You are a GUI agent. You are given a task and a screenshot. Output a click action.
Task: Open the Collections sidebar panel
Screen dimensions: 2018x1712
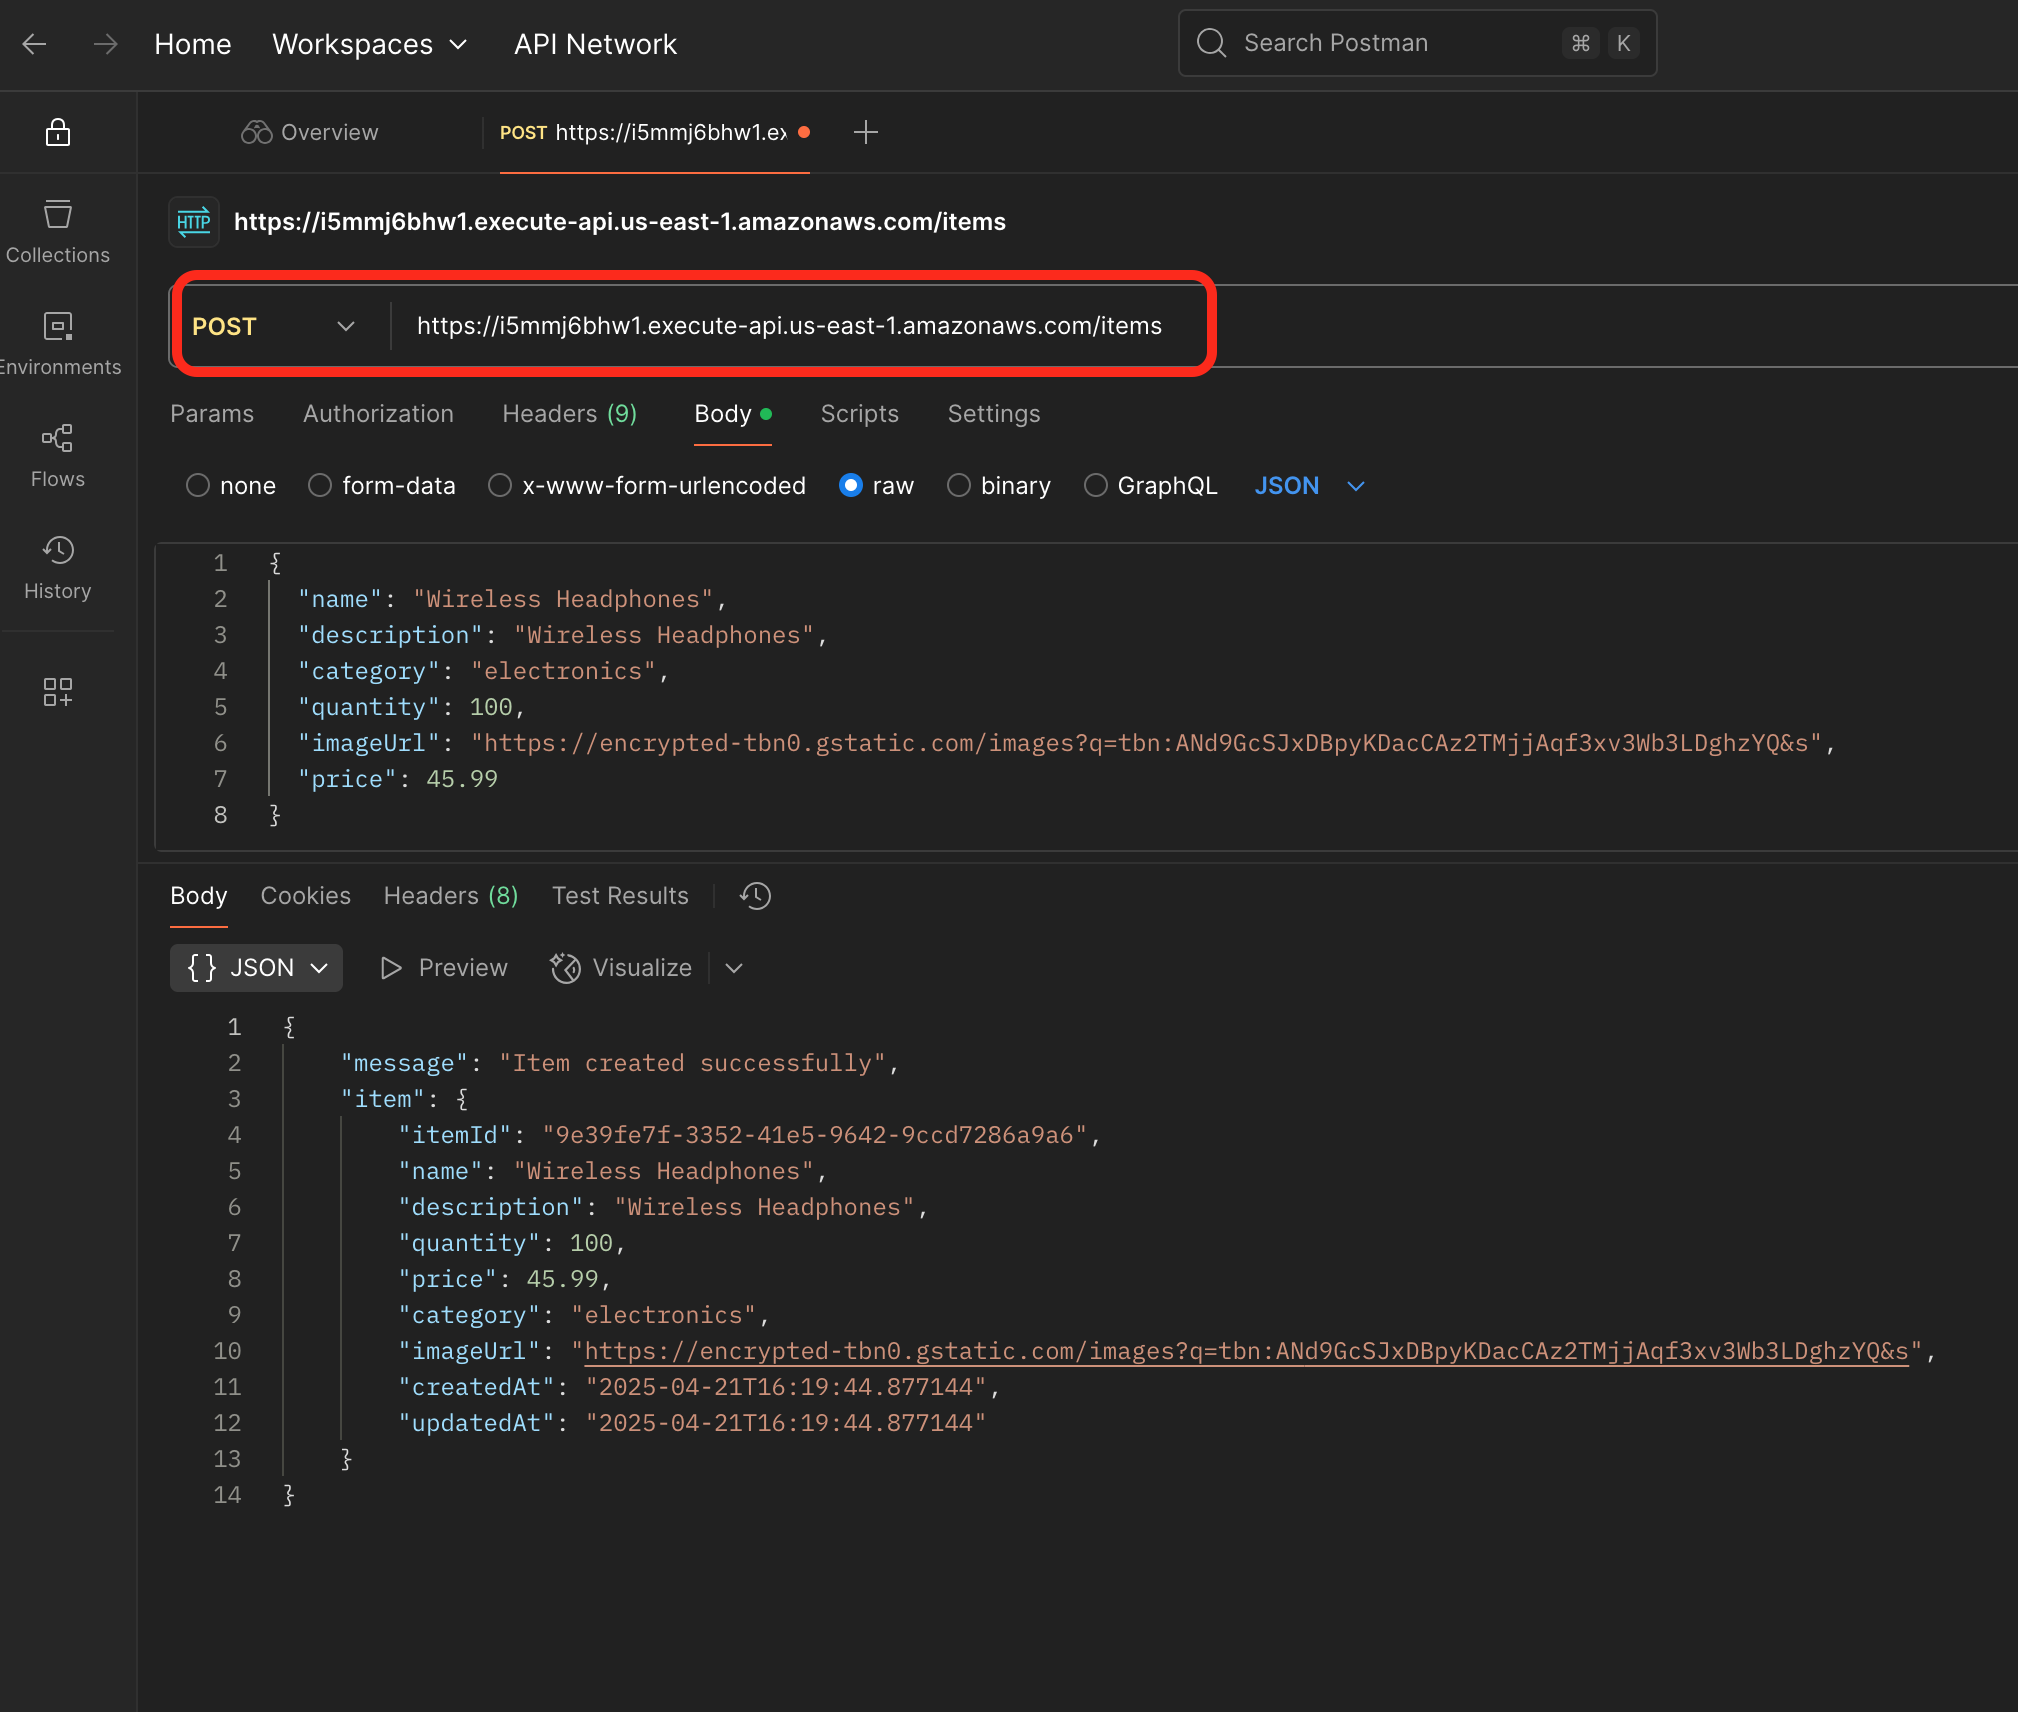coord(58,232)
